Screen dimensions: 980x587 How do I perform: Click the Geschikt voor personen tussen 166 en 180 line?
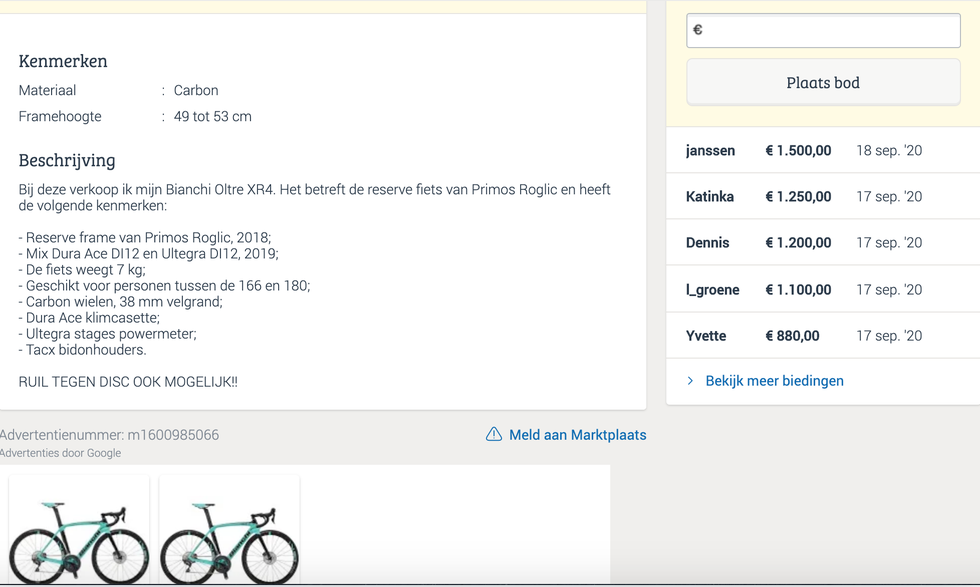point(164,286)
